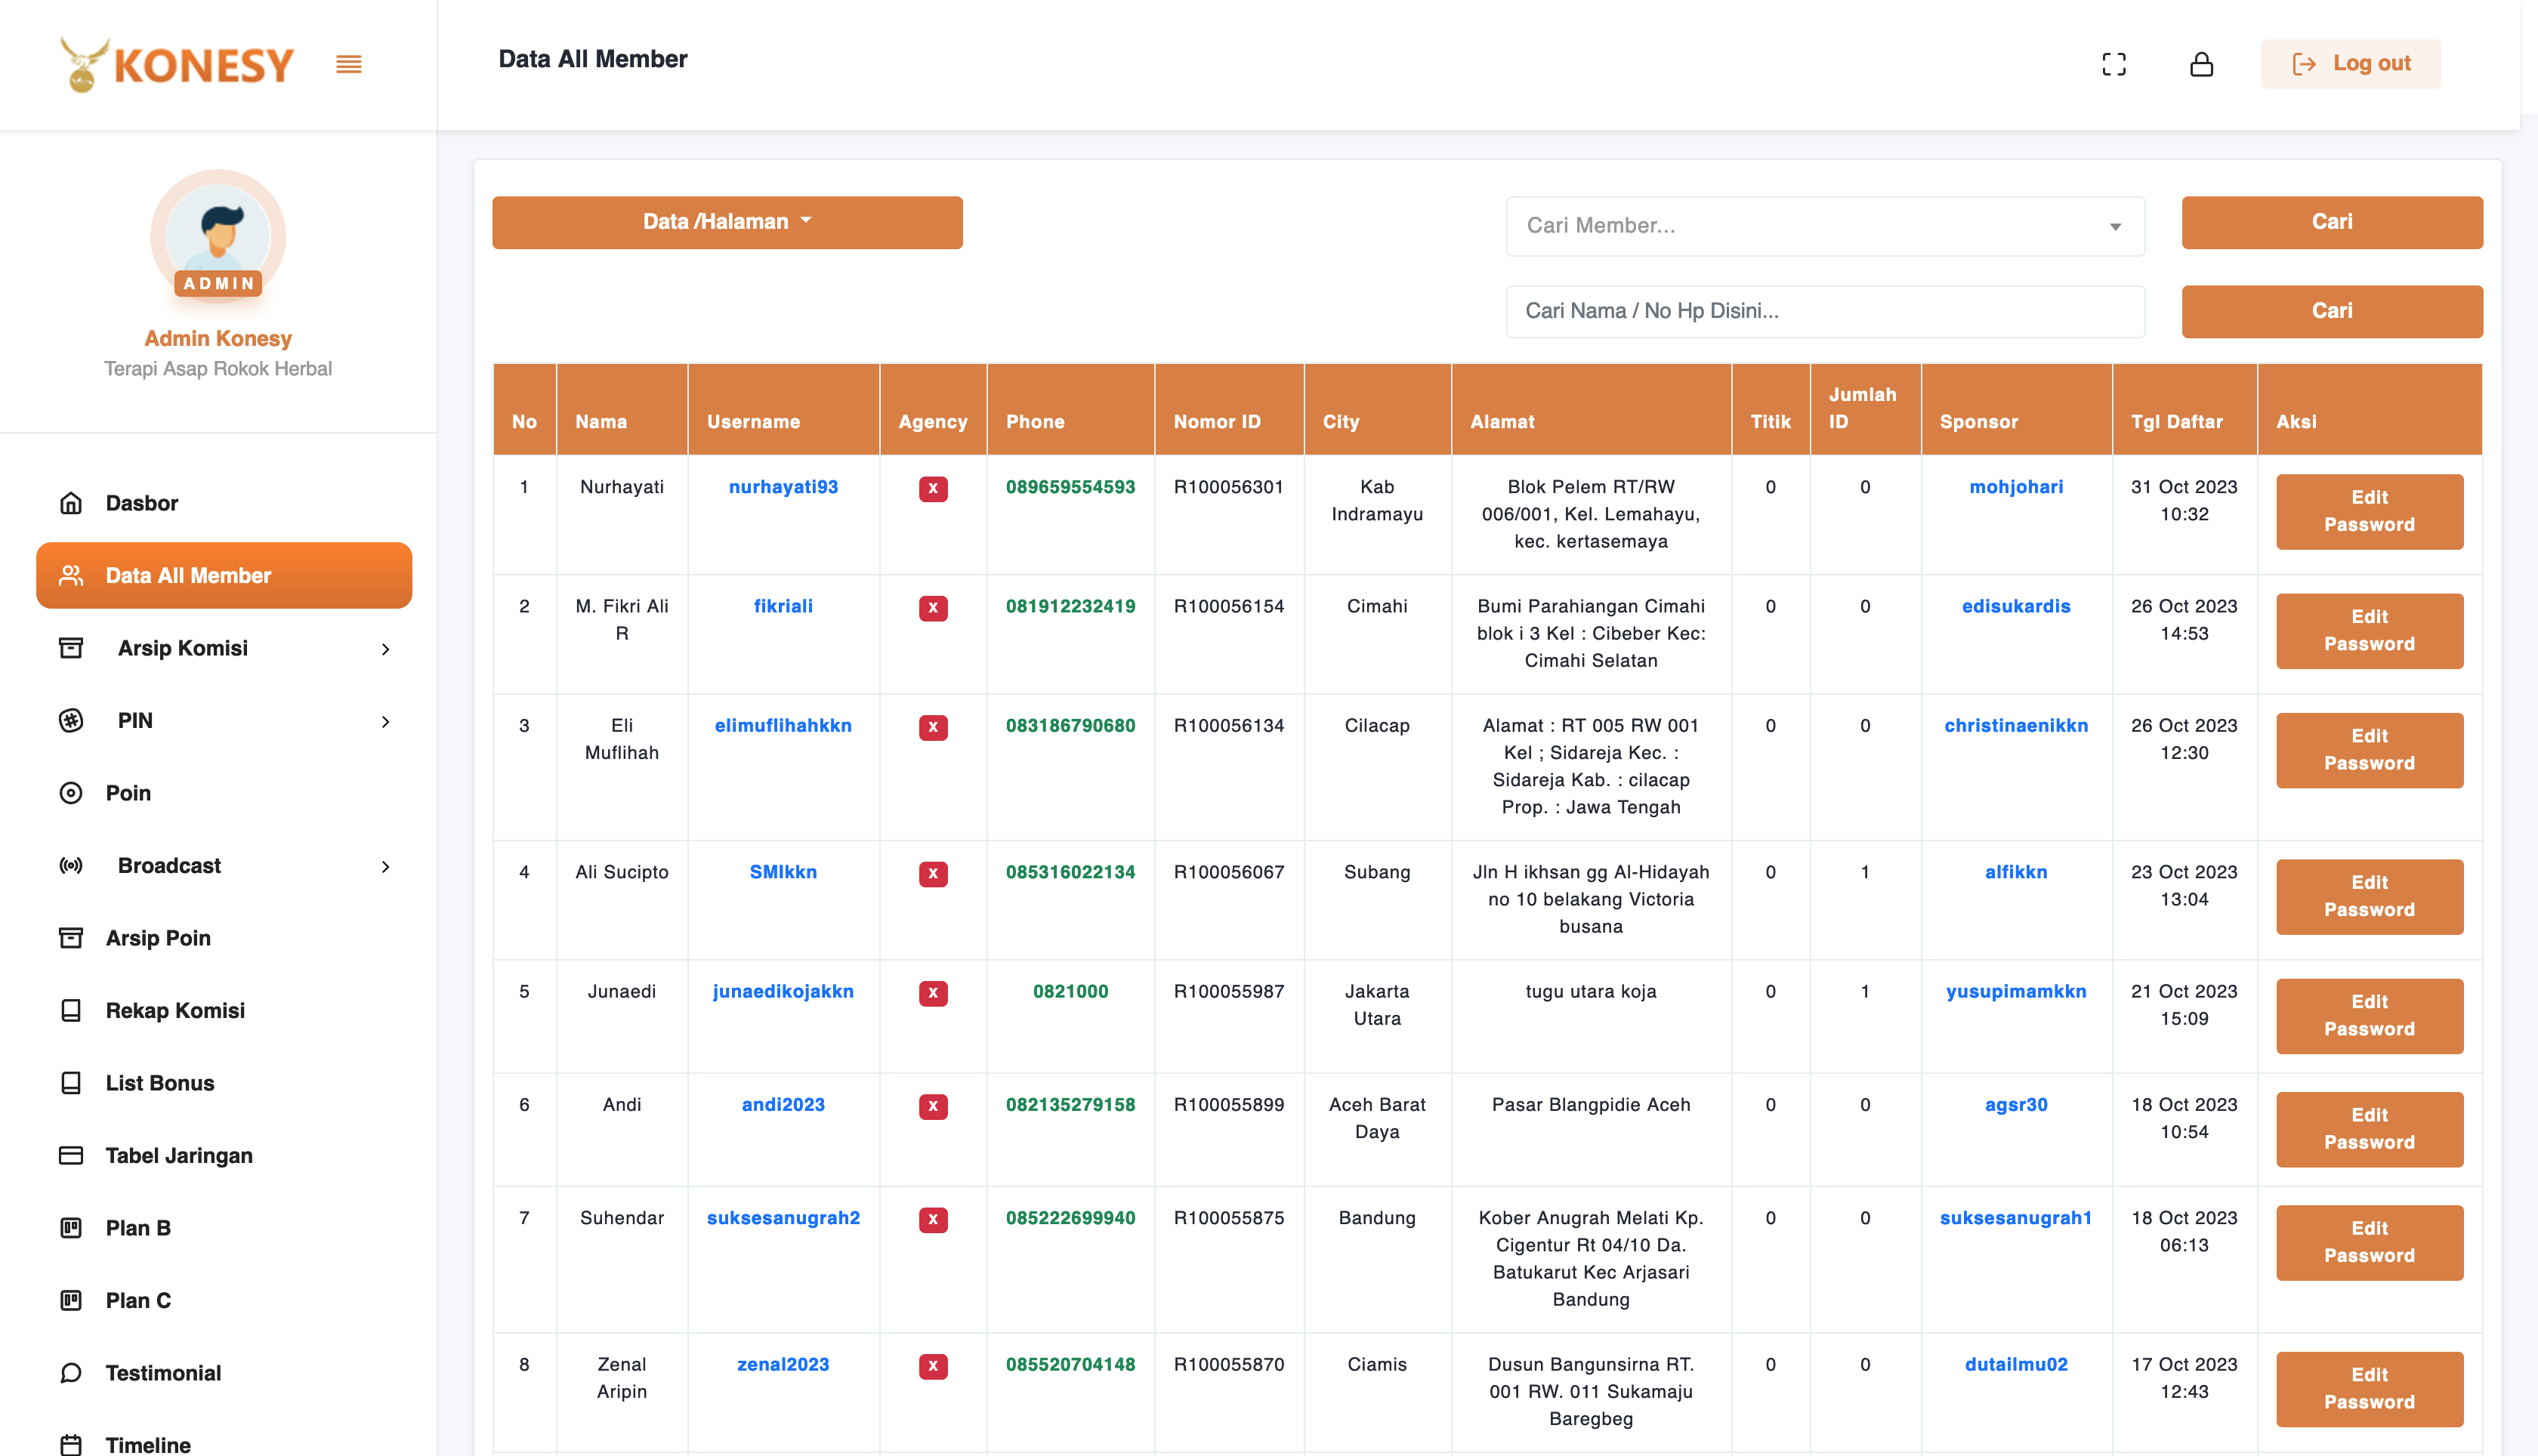2538x1456 pixels.
Task: Open username link nurhayati93
Action: click(x=783, y=487)
